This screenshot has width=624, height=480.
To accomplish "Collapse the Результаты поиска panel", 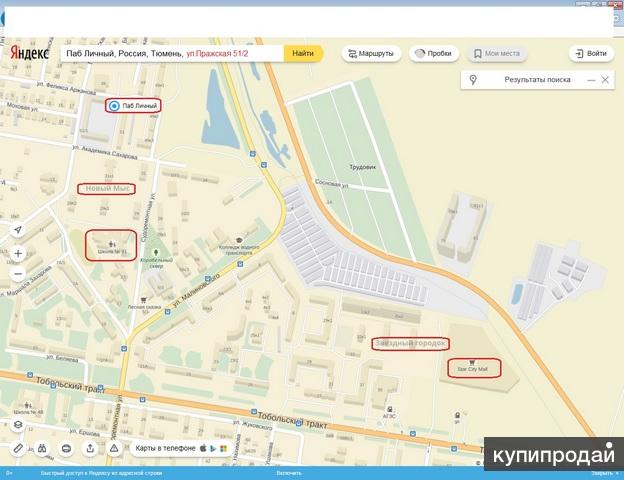I will (591, 79).
